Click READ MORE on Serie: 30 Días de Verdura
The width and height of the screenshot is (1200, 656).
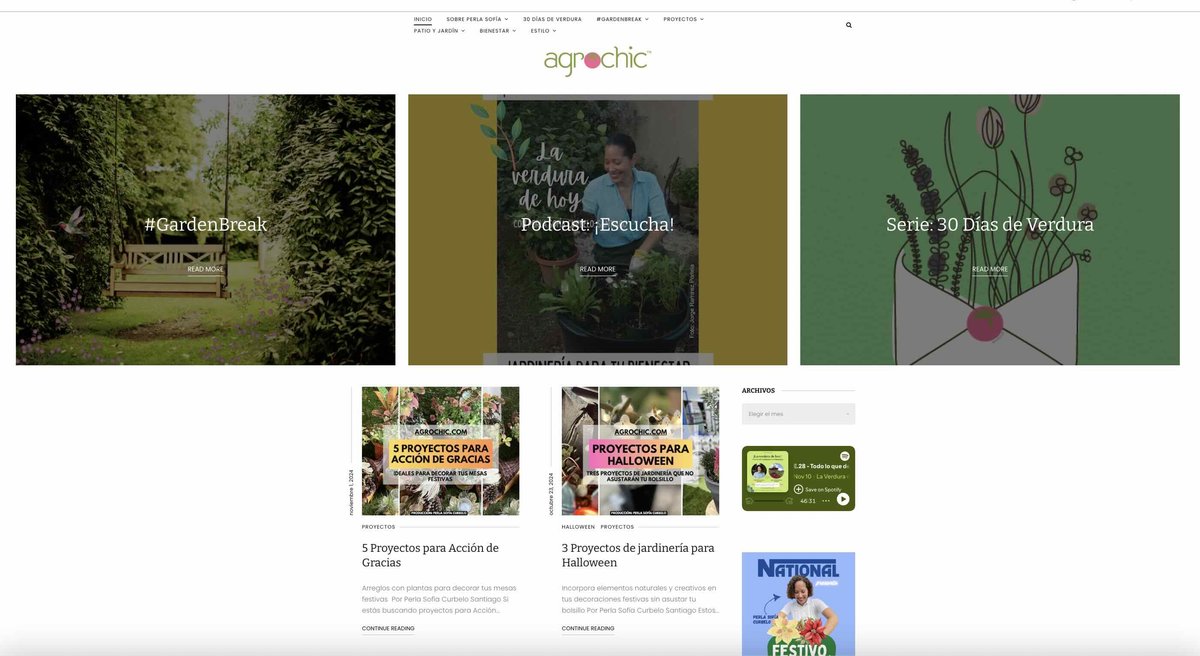988,268
